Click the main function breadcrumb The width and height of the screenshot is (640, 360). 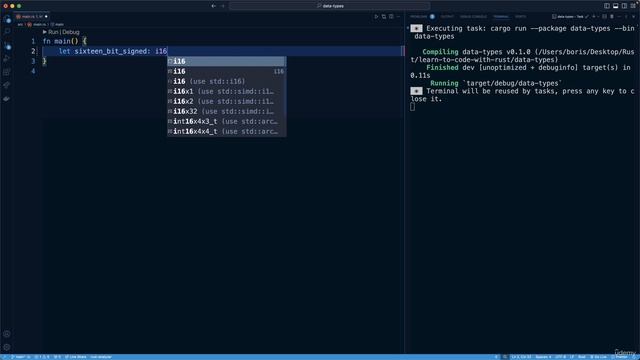pos(58,24)
